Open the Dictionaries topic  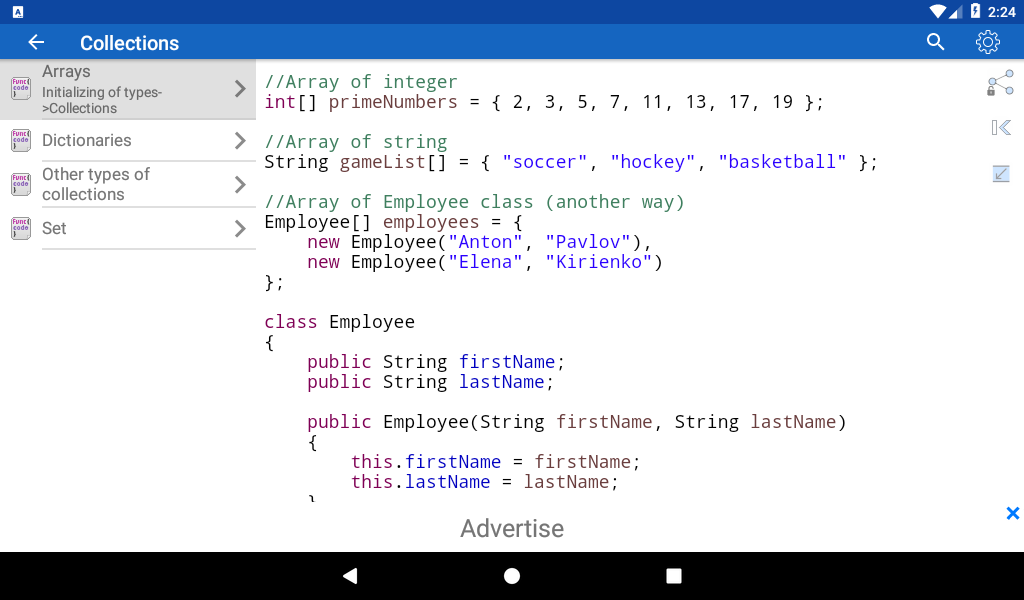pyautogui.click(x=128, y=140)
